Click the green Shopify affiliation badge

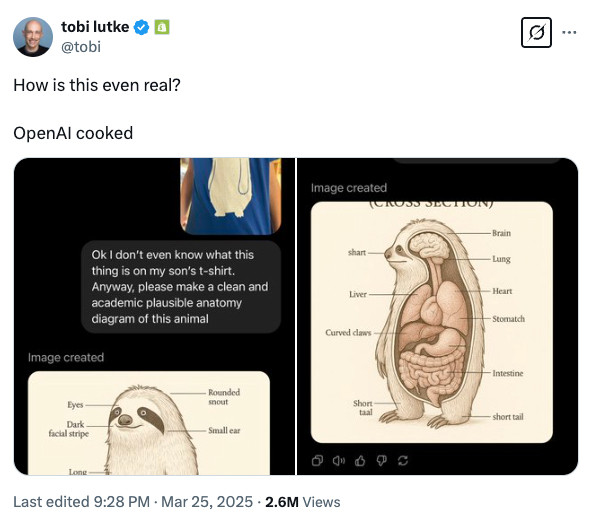[162, 27]
